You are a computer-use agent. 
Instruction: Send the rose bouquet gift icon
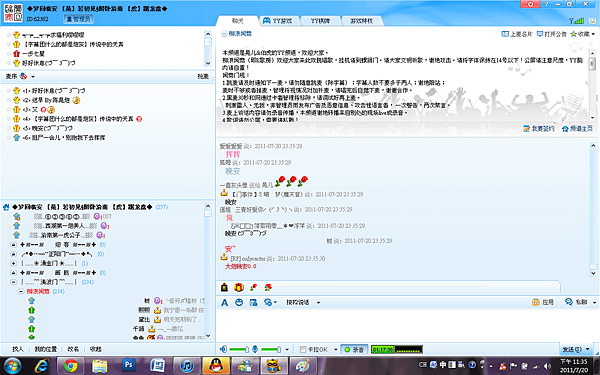point(268,287)
